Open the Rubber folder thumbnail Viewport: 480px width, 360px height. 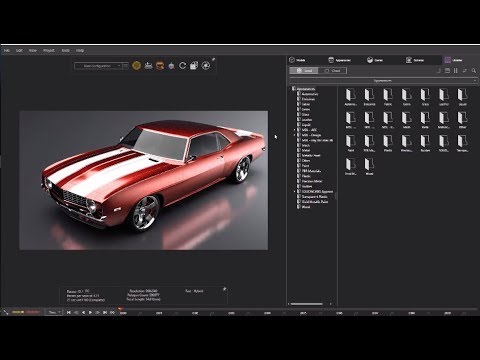425,143
